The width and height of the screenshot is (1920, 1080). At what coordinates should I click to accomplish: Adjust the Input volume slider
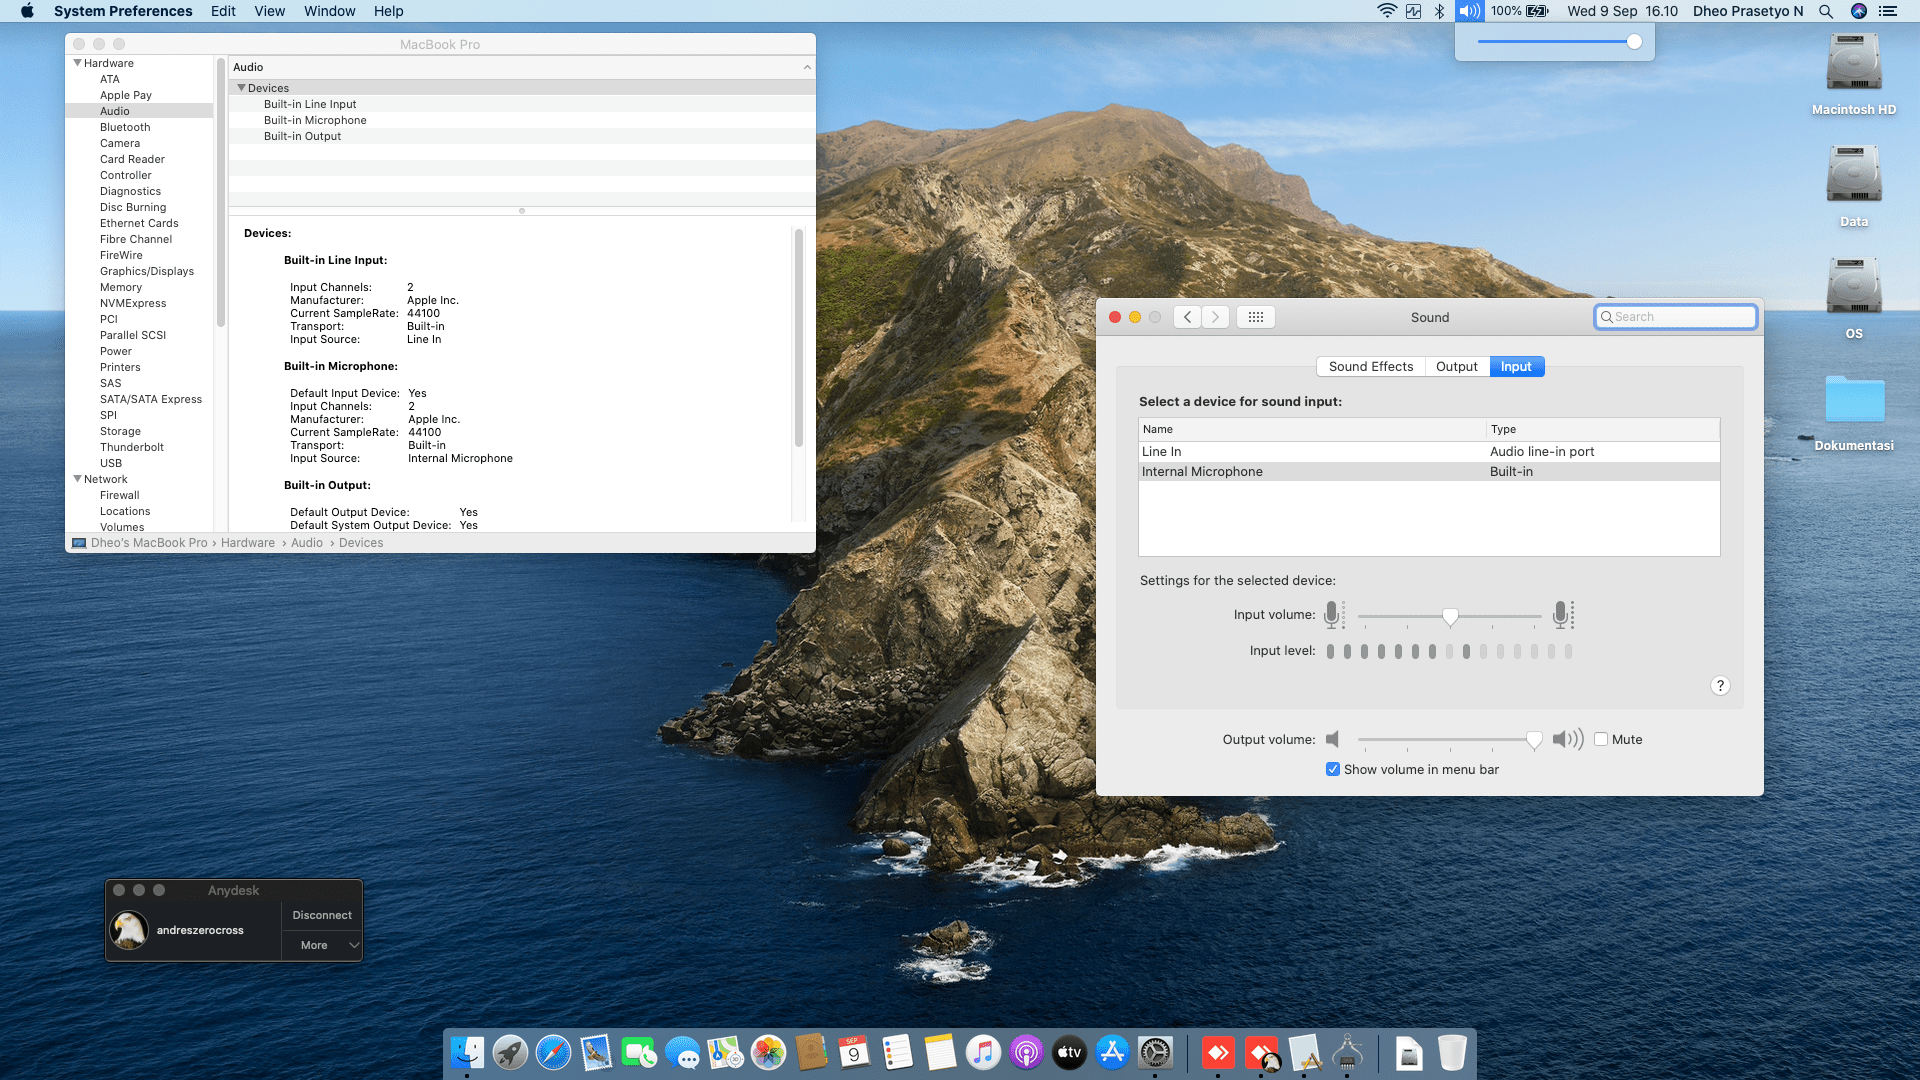[x=1450, y=616]
